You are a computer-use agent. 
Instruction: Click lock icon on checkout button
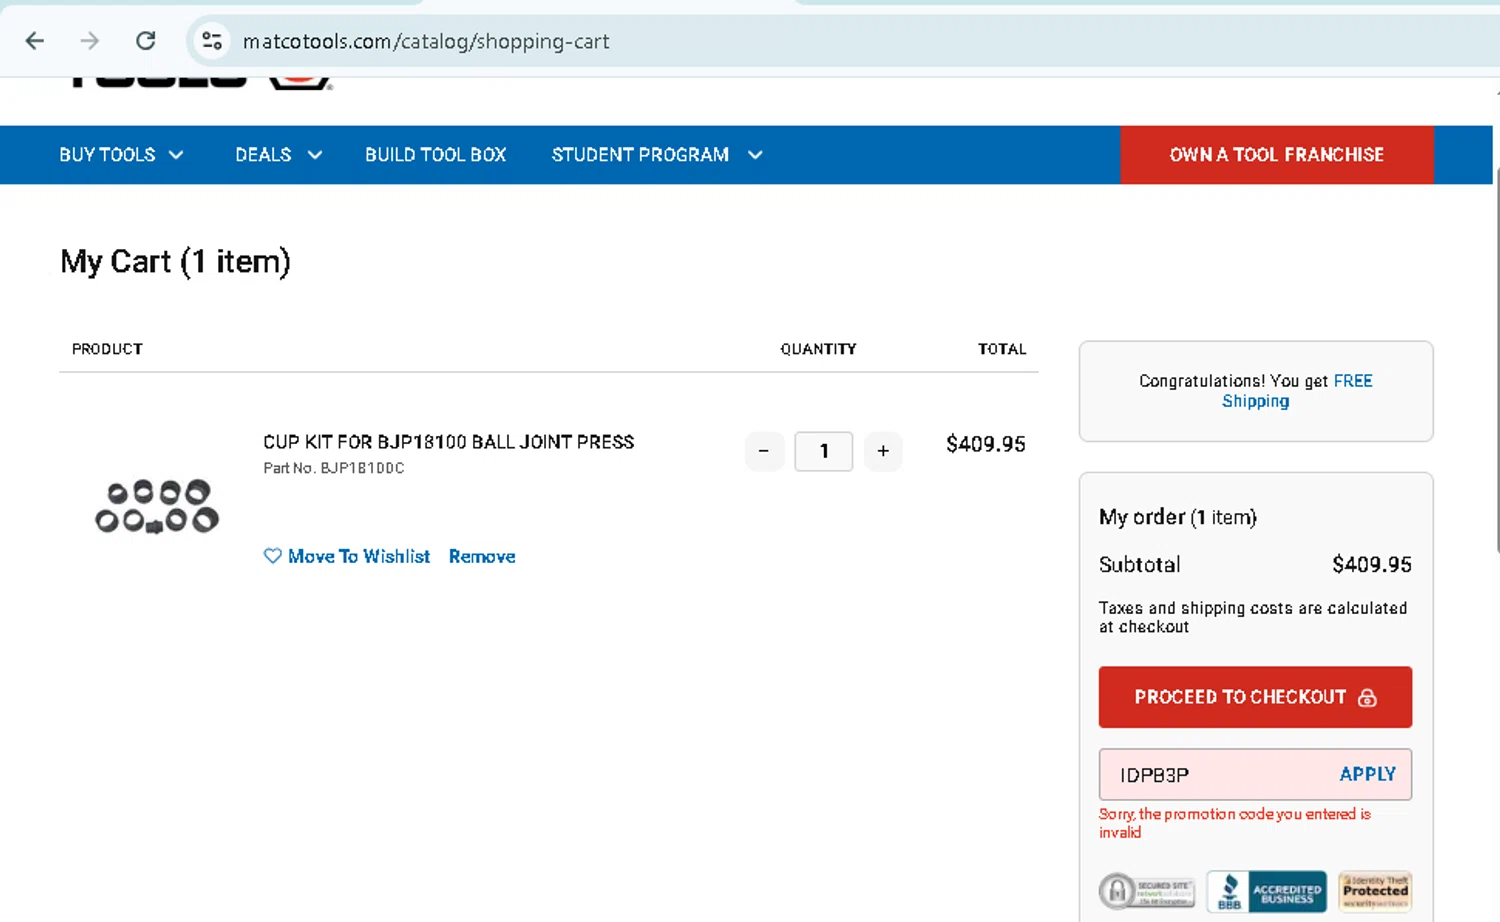(x=1367, y=698)
